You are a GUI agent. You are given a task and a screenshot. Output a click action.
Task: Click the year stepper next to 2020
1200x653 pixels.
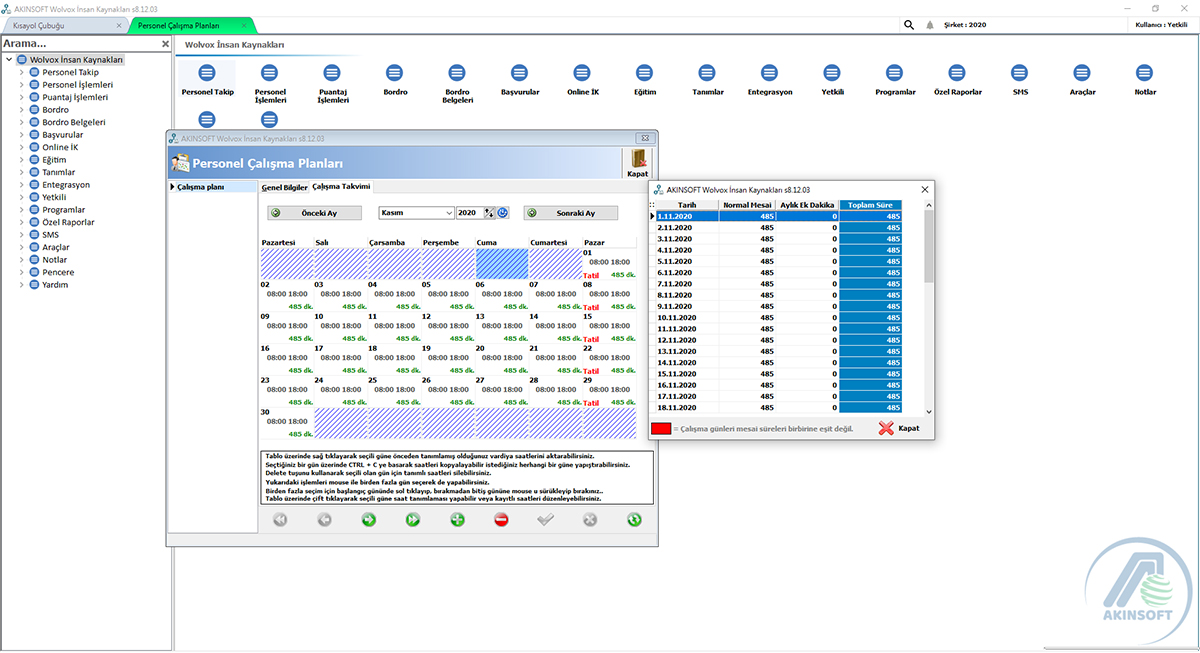[x=489, y=213]
